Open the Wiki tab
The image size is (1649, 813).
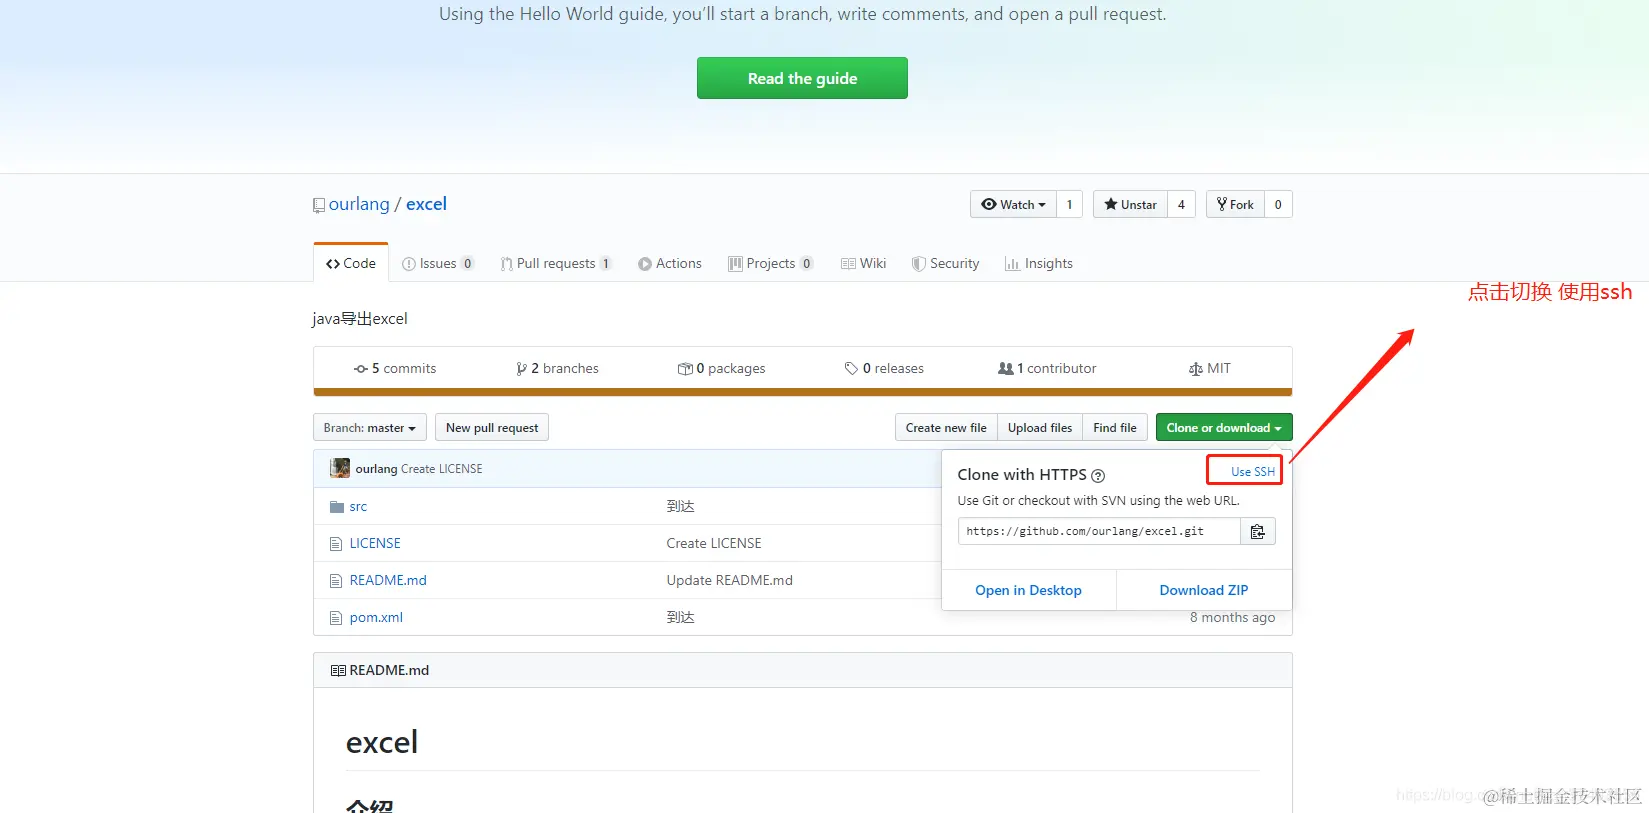click(x=863, y=263)
